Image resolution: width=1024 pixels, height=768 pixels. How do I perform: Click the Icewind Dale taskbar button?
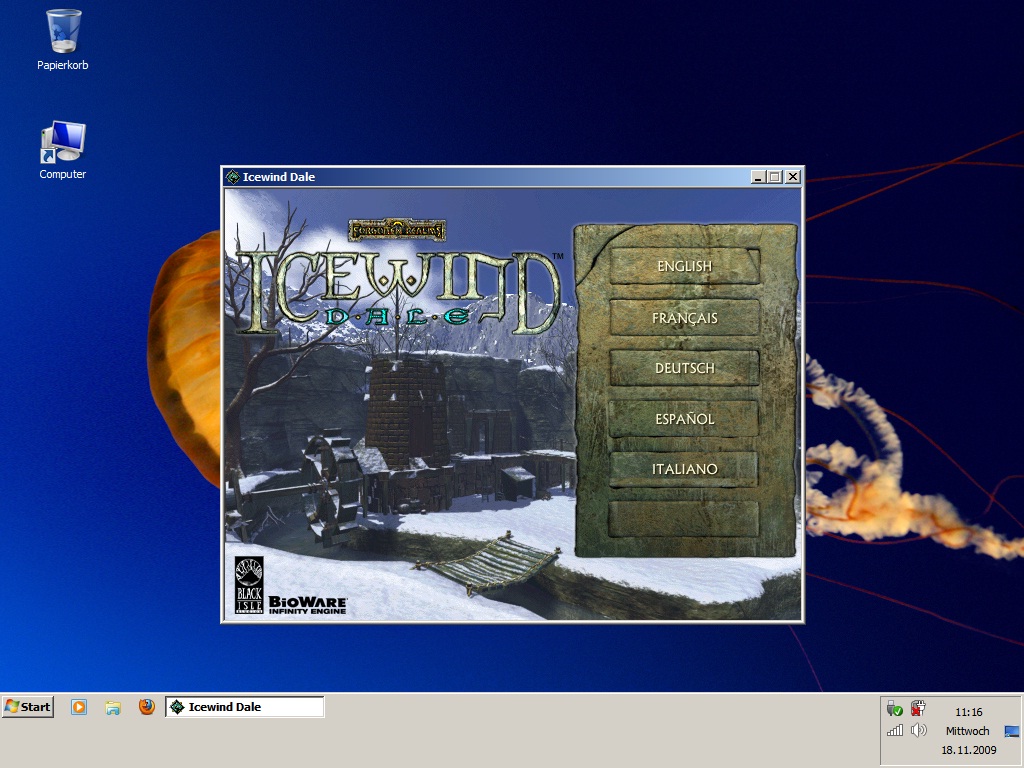coord(245,707)
